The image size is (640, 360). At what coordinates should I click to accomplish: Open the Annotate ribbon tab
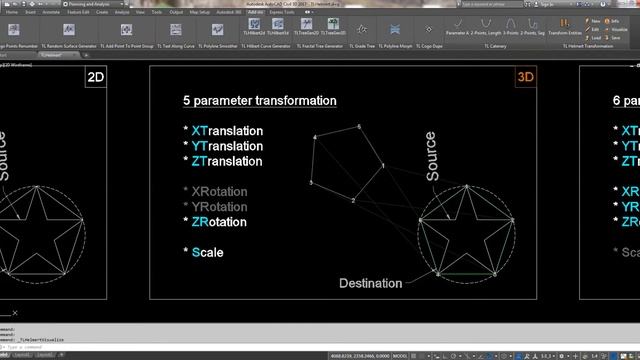click(51, 12)
